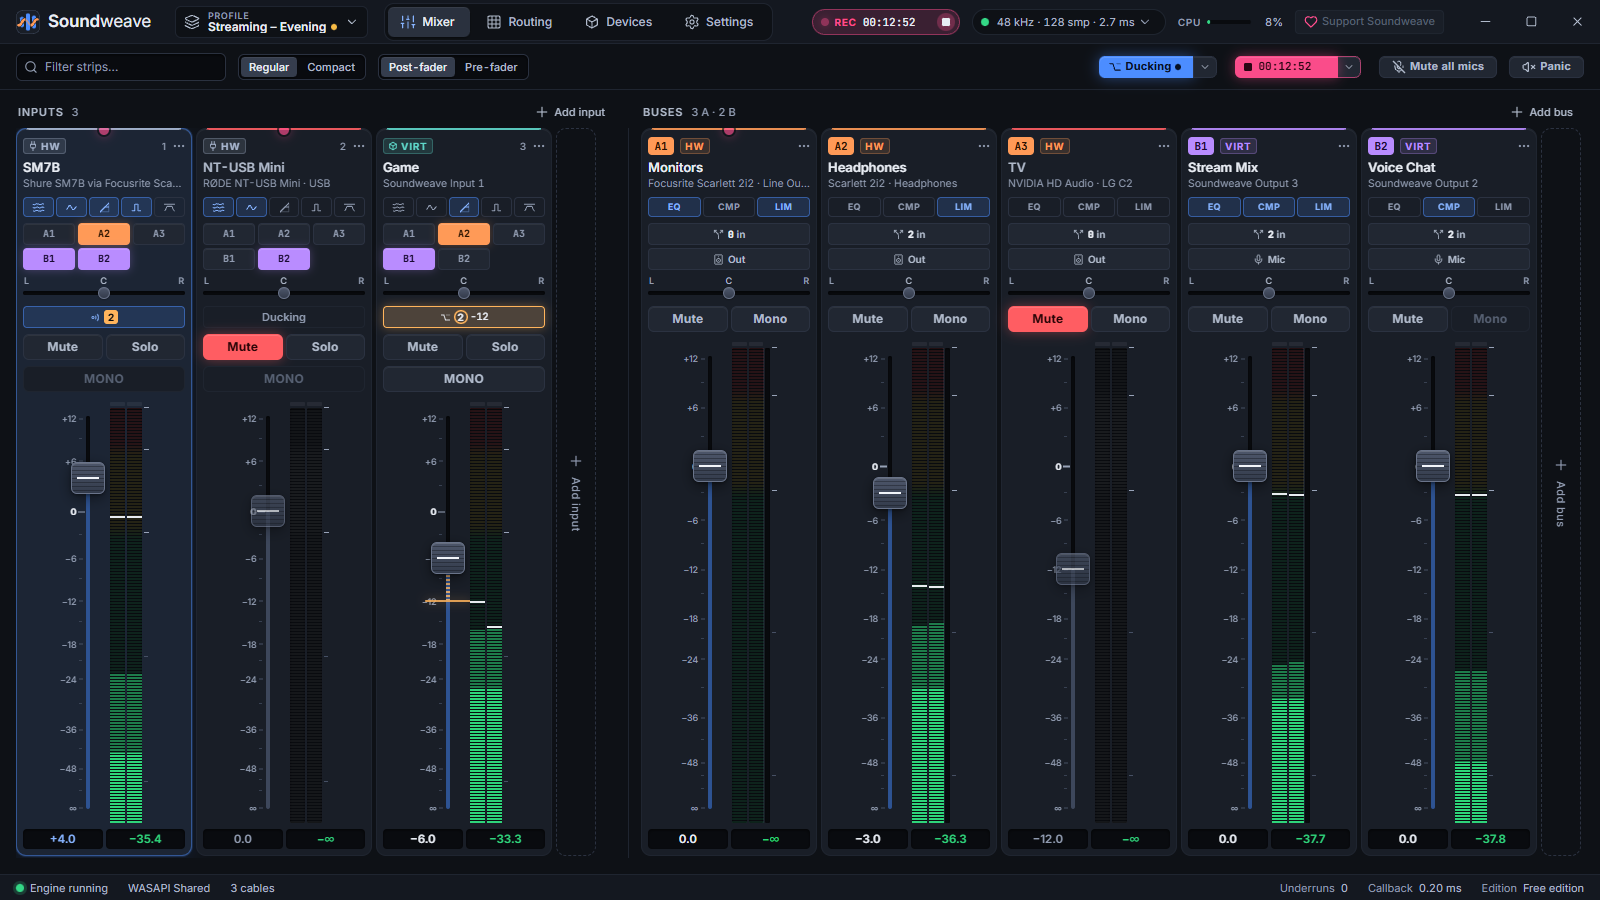
Task: Toggle the curve EQ icon on SM7B strip
Action: (71, 207)
